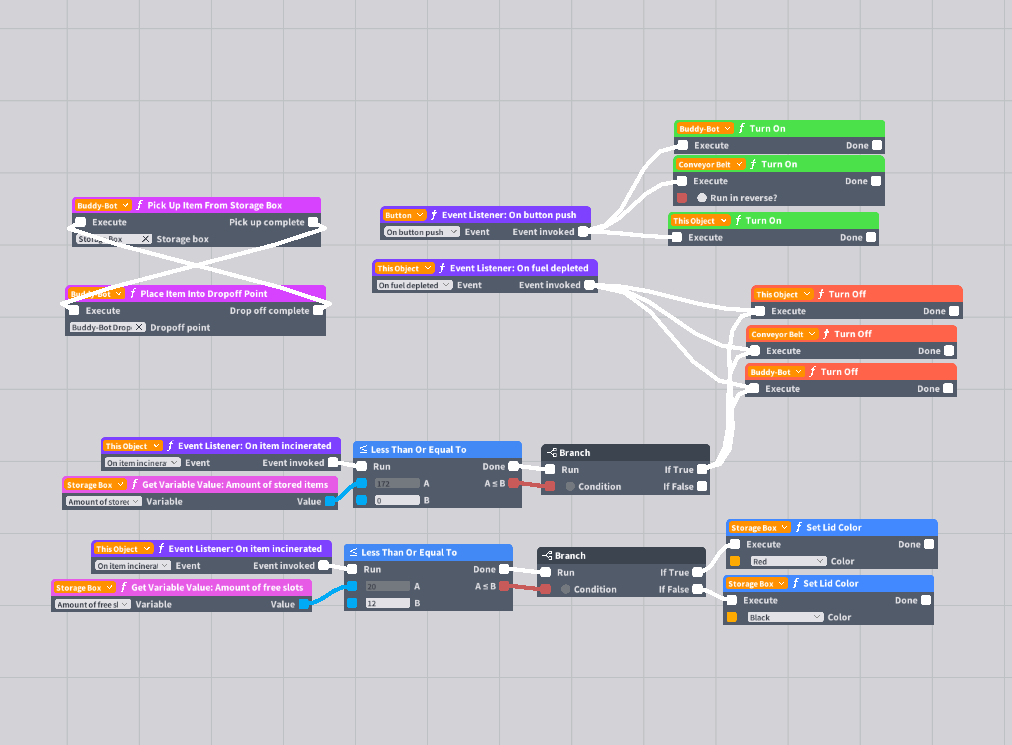1012x745 pixels.
Task: Click the Branch icon on lower Branch node
Action: pos(547,555)
